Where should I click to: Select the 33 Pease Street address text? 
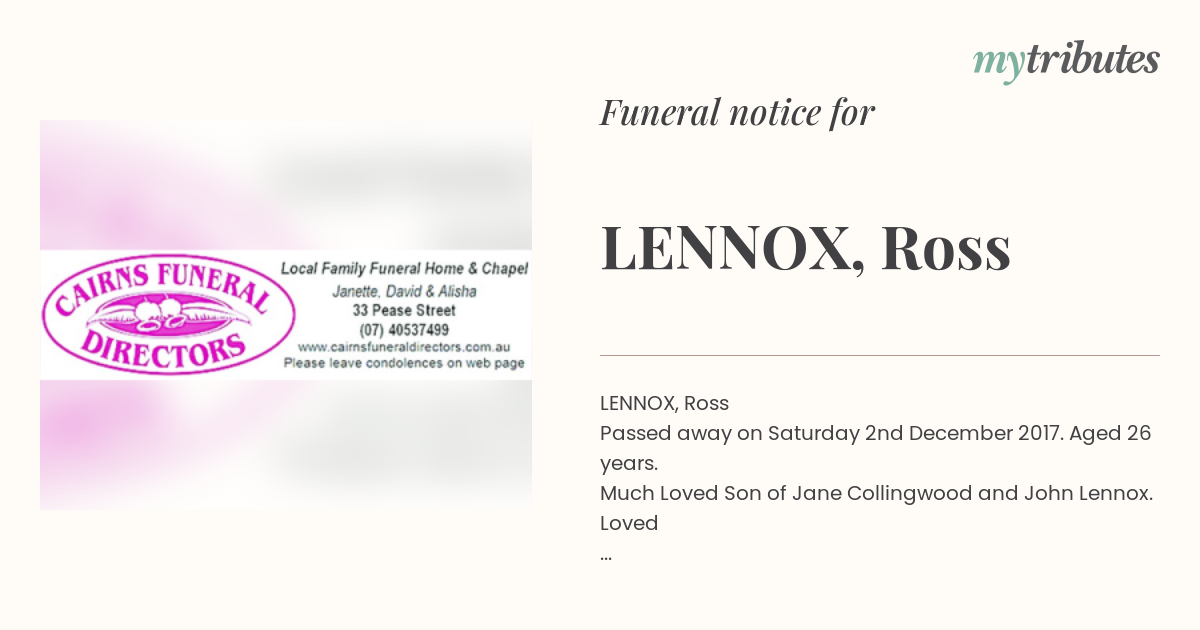(404, 310)
